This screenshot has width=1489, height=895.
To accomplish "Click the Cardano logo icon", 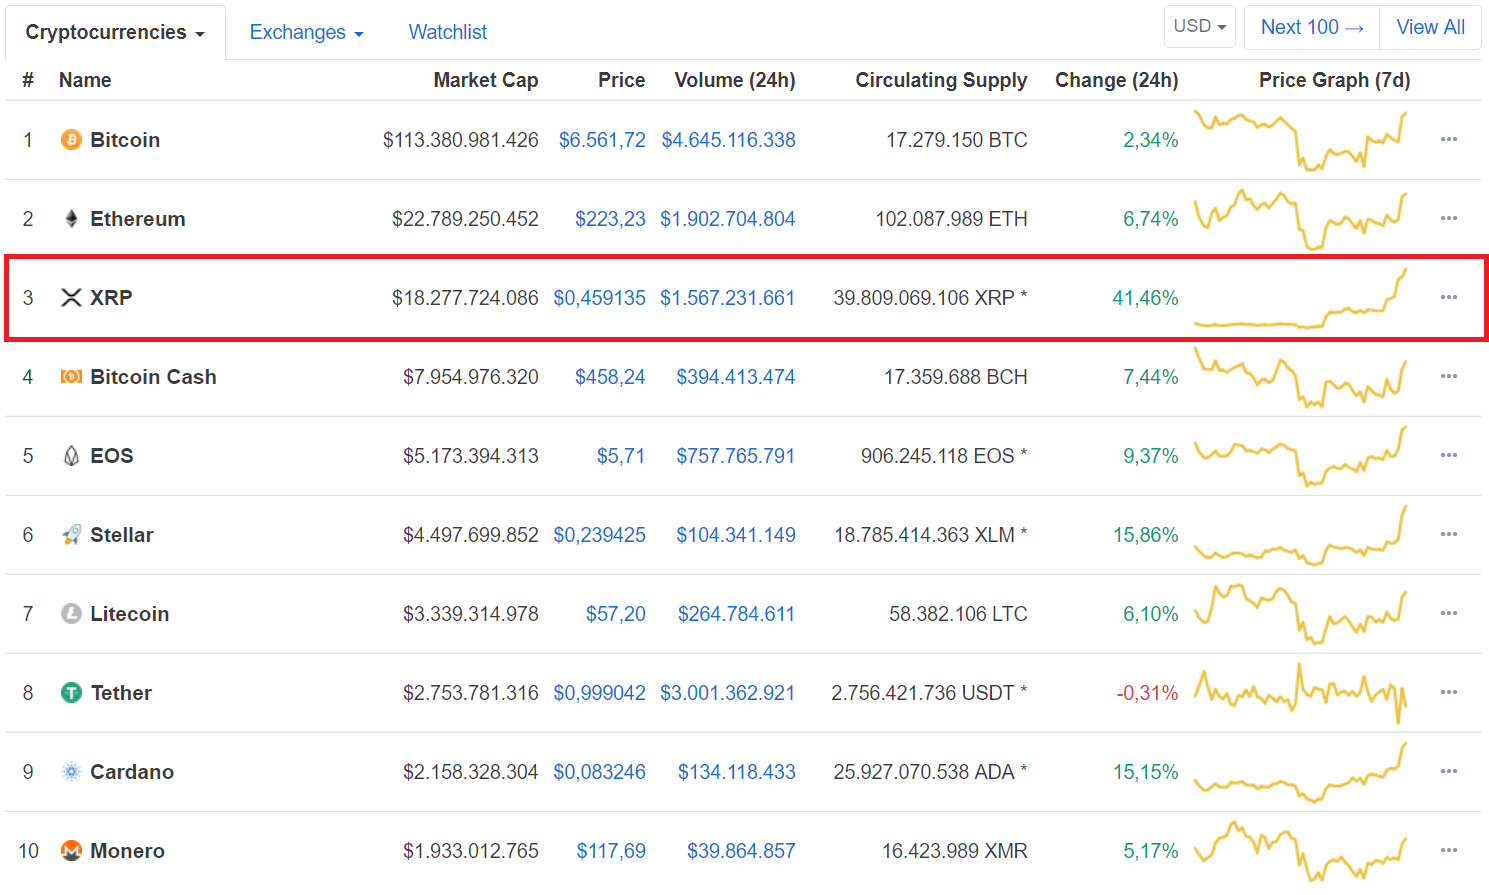I will (71, 772).
